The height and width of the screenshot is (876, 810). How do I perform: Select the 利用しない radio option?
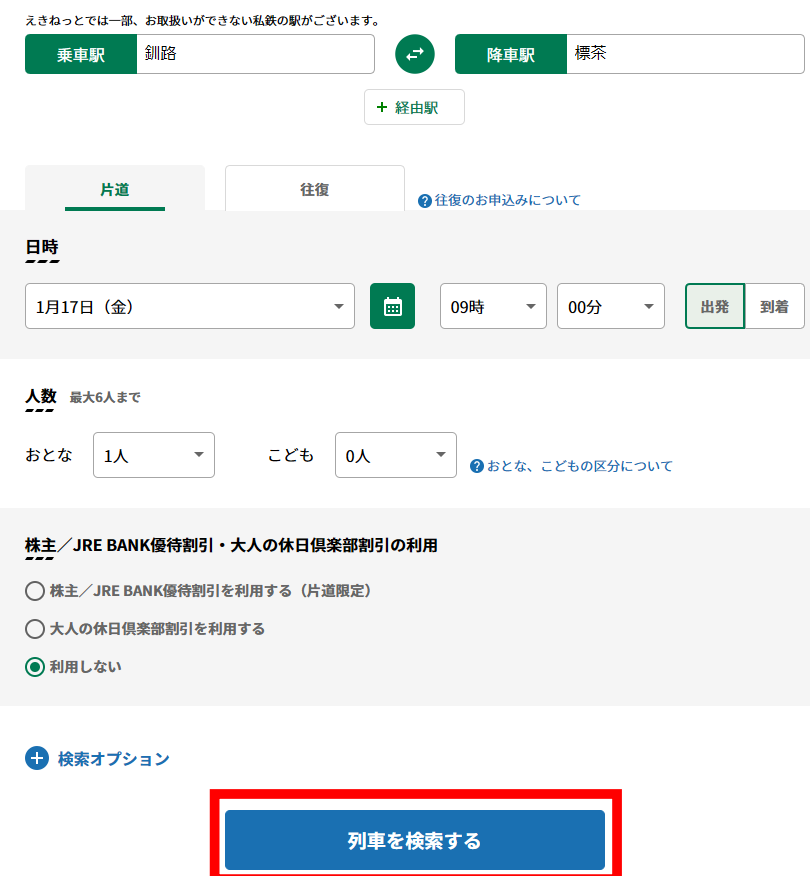pyautogui.click(x=35, y=666)
